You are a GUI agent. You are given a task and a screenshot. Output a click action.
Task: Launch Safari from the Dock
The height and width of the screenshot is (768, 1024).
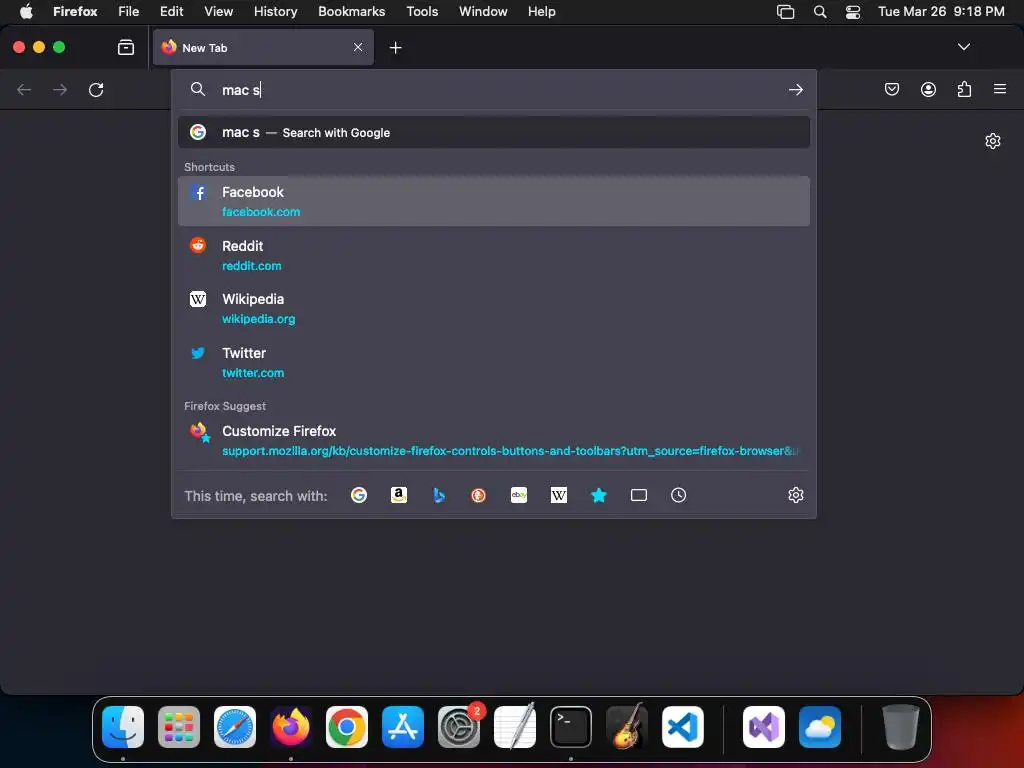pyautogui.click(x=234, y=726)
